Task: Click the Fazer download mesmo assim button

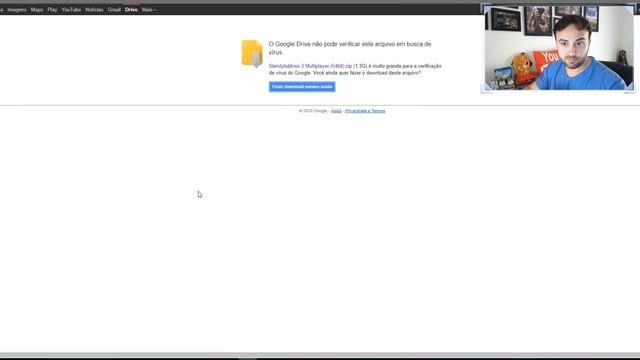Action: click(302, 87)
